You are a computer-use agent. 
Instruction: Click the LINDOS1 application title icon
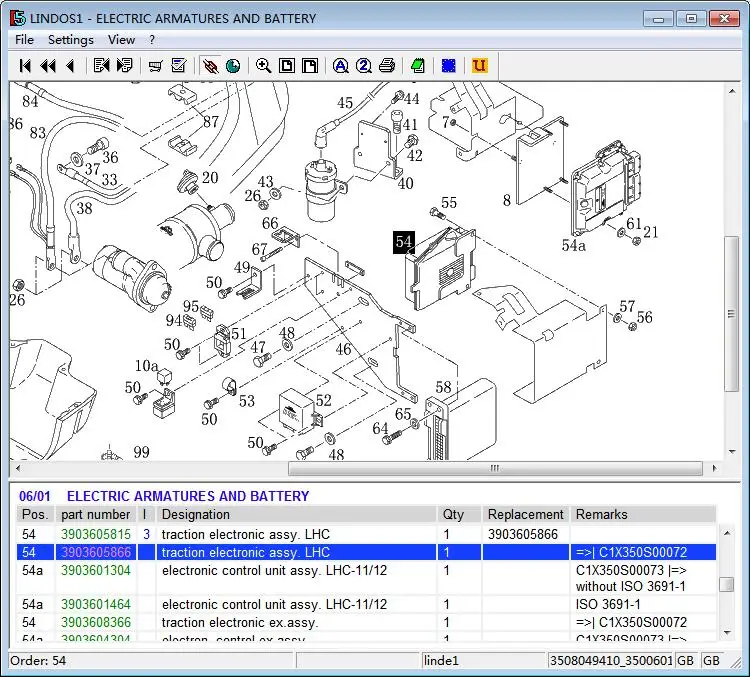[x=18, y=18]
